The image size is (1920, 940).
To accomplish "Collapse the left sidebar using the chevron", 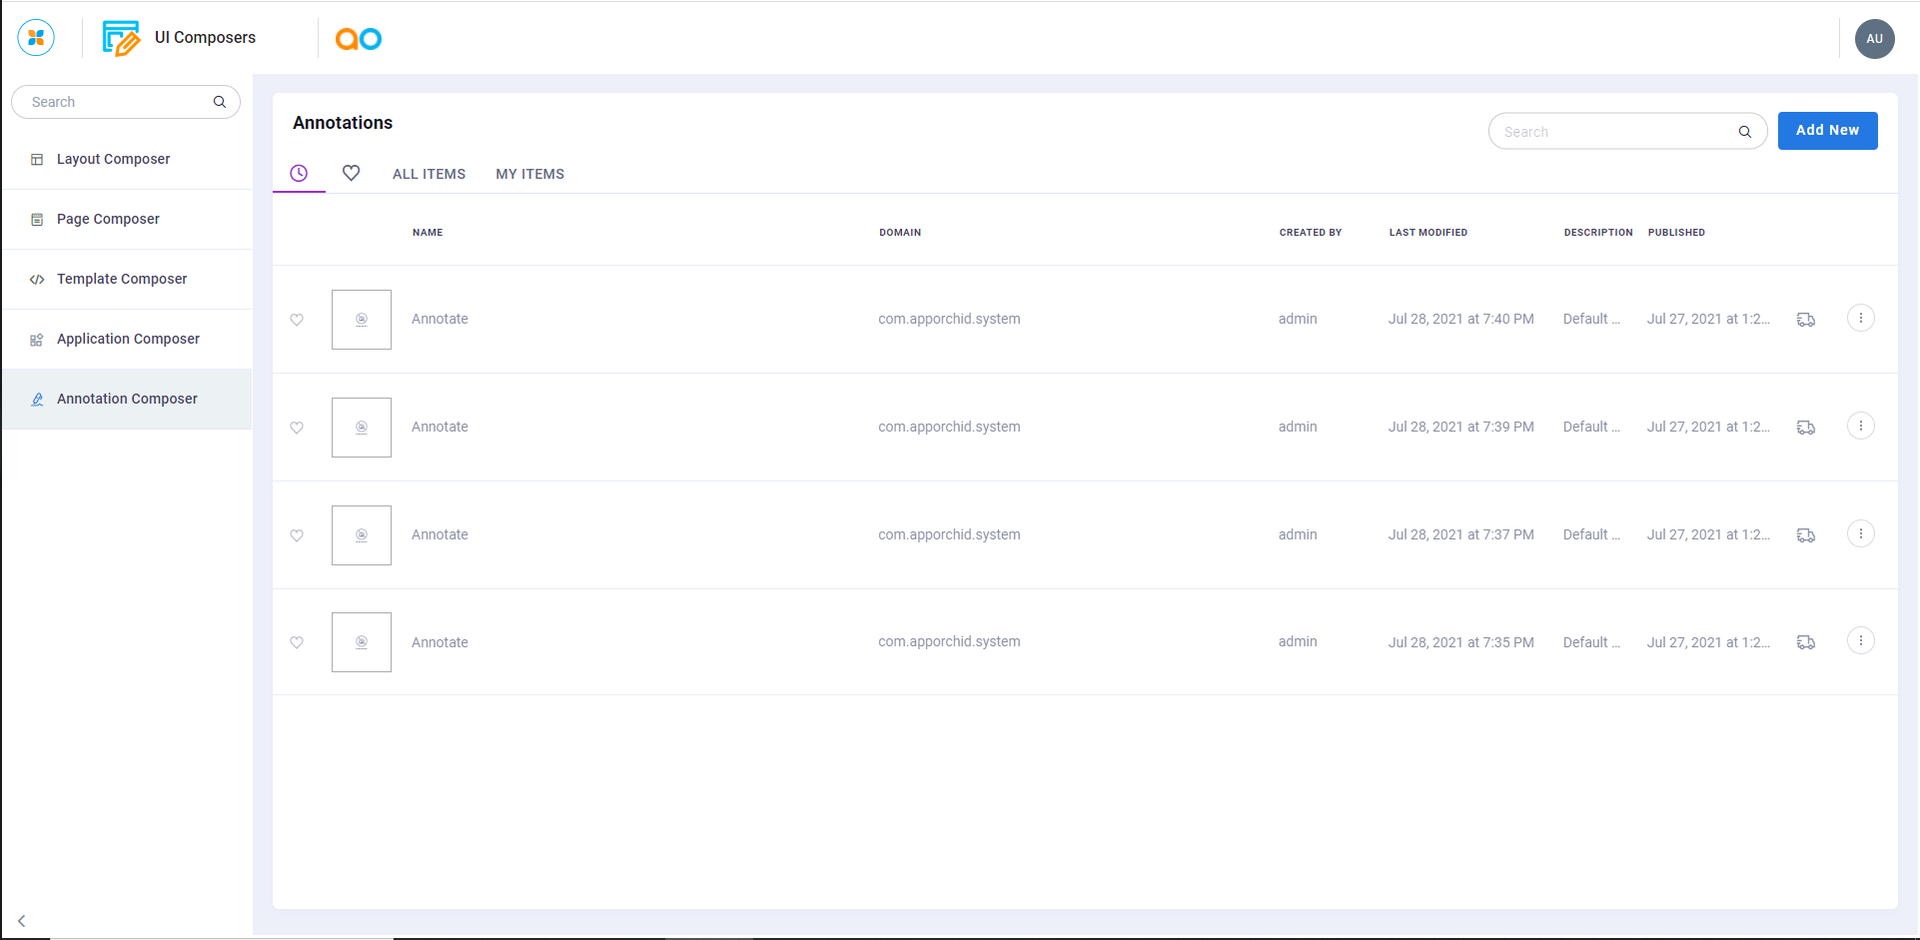I will click(21, 921).
